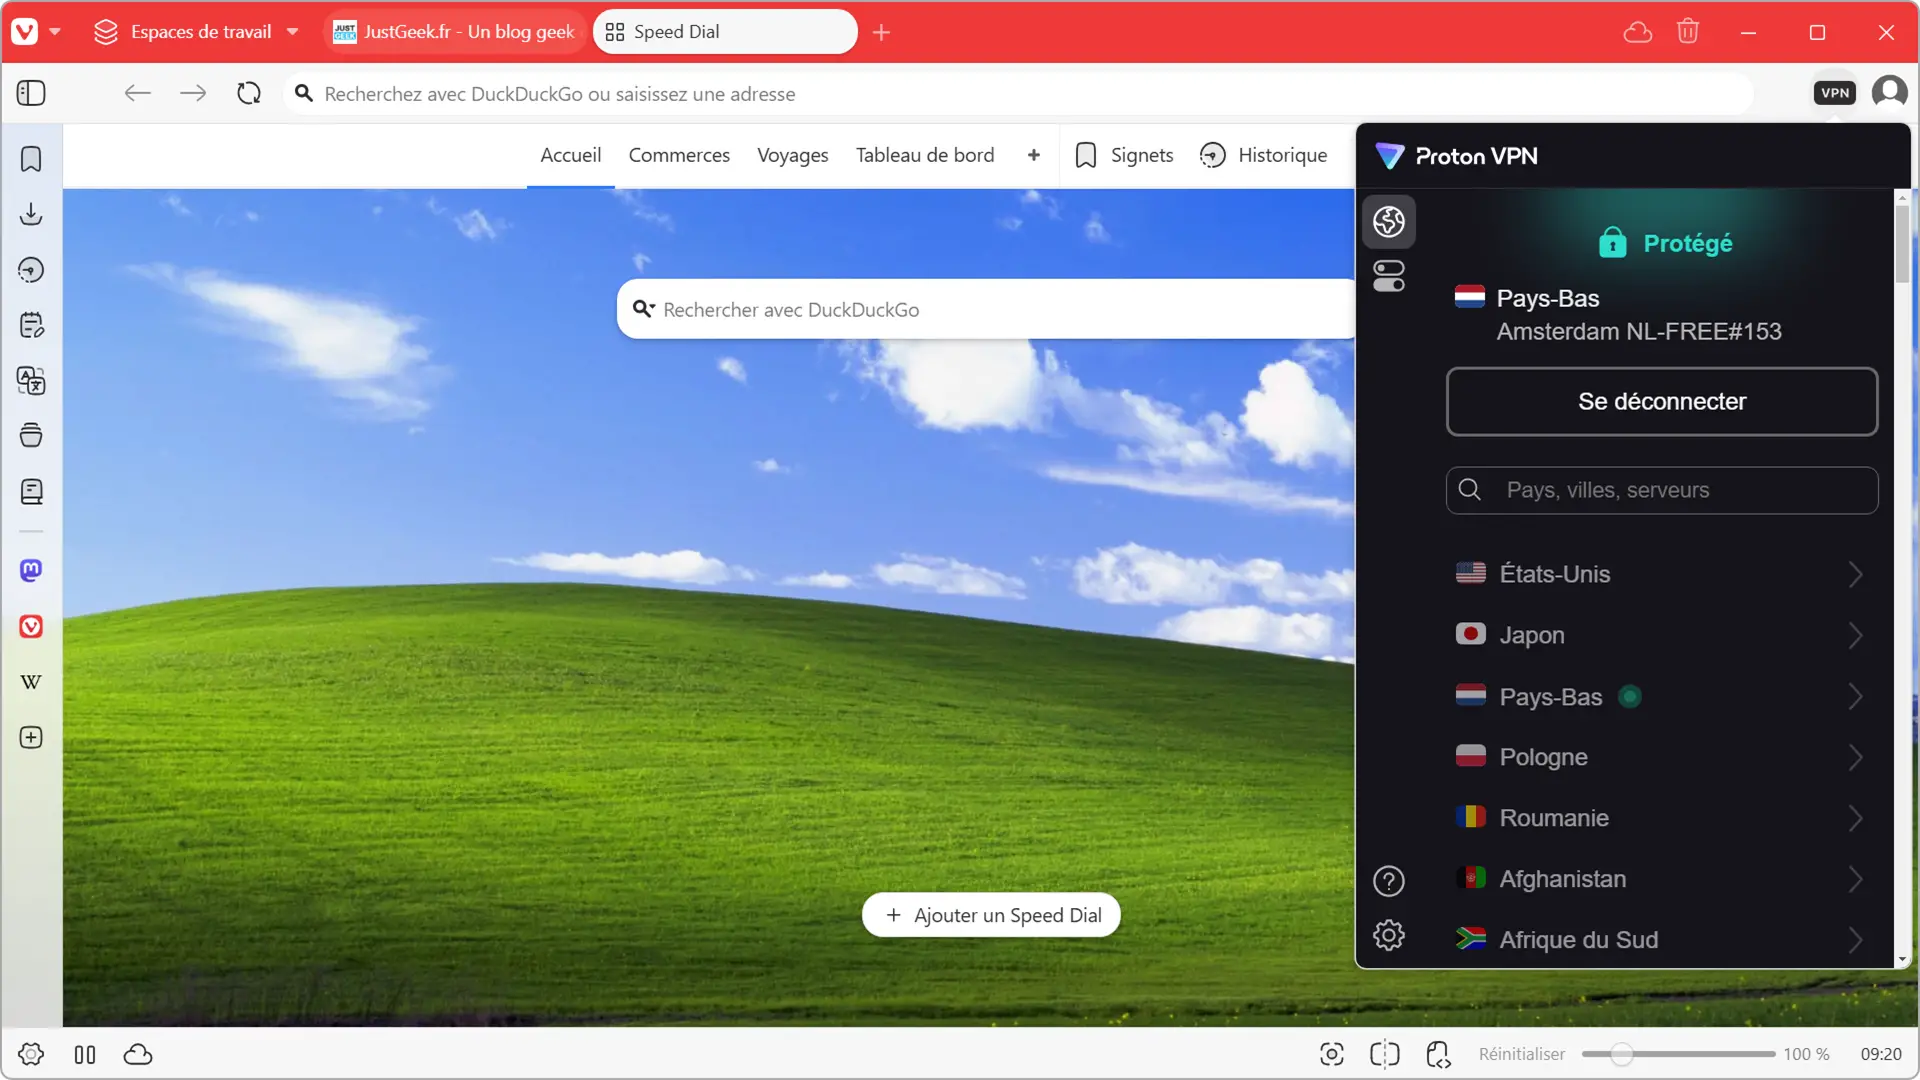1920x1080 pixels.
Task: Open page actions in status bar
Action: click(x=1438, y=1054)
